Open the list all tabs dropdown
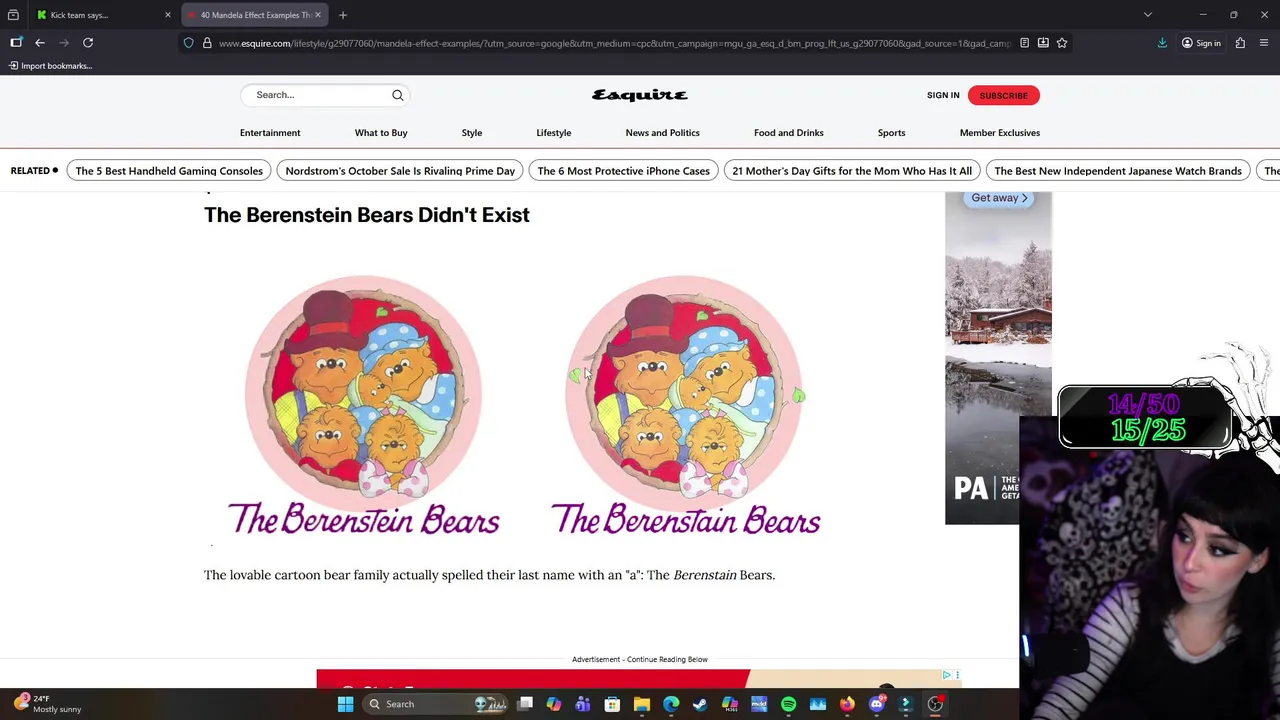The image size is (1280, 720). tap(1148, 15)
